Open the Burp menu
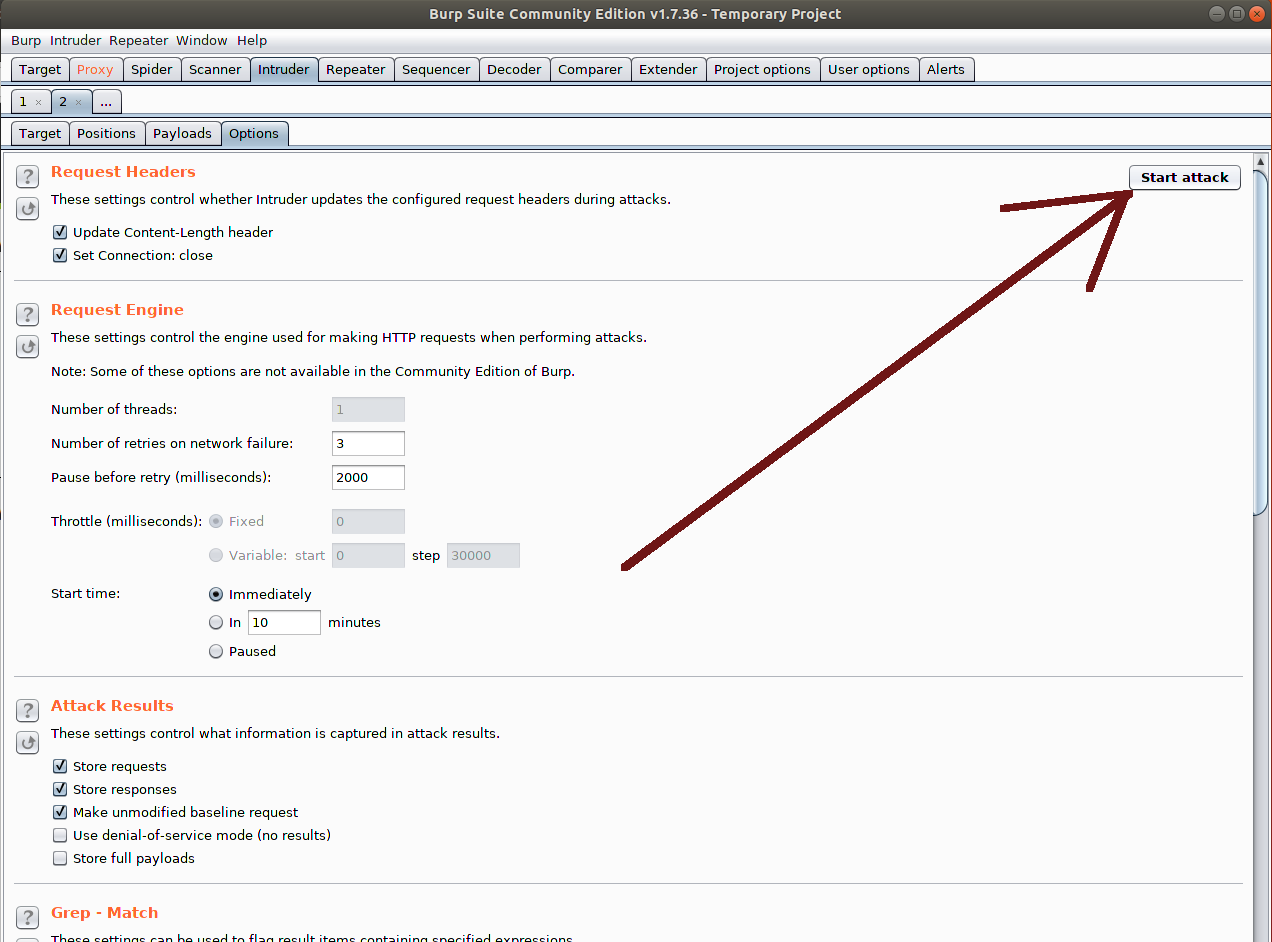Screen dimensions: 1272x942 click(x=26, y=40)
